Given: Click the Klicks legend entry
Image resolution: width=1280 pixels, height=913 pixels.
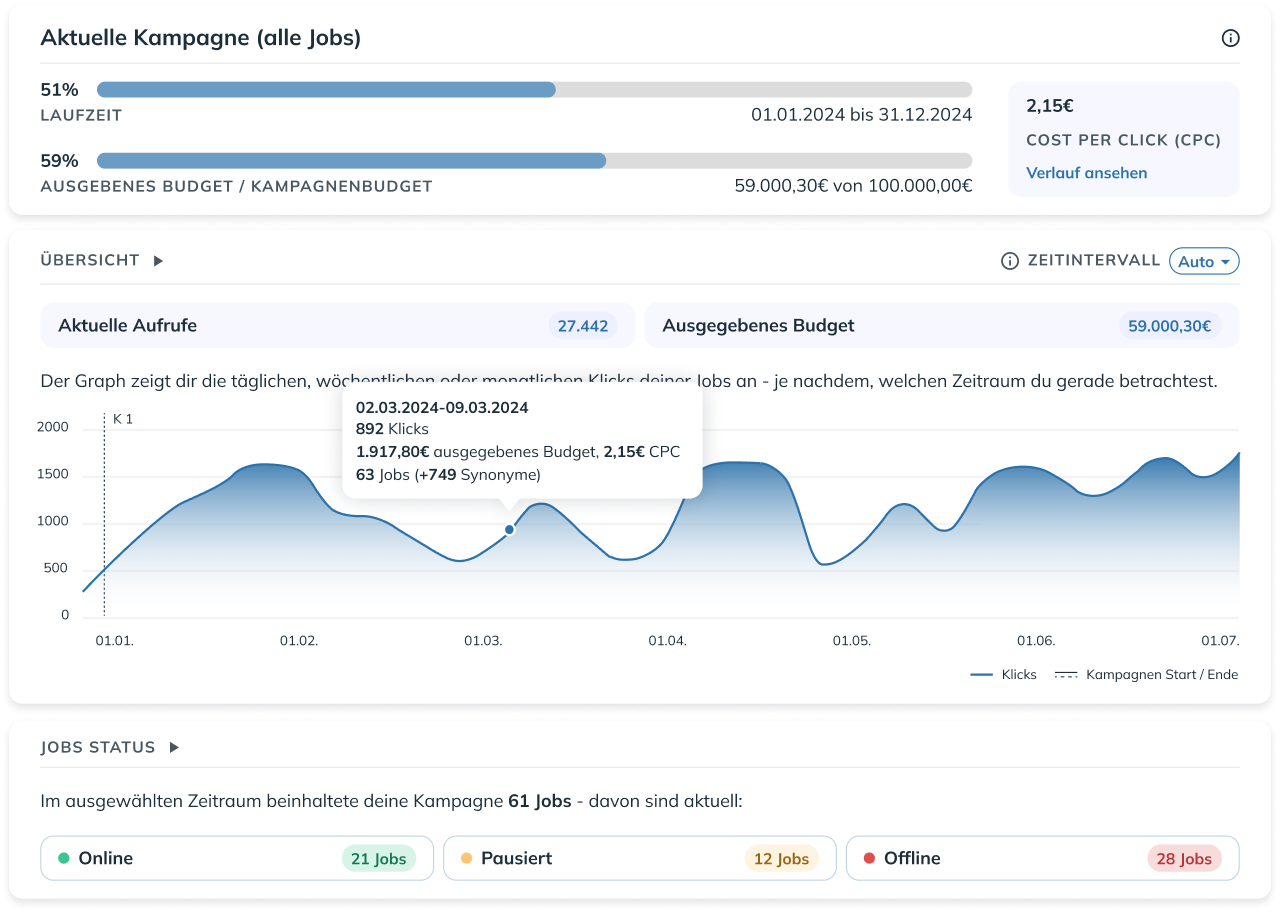Looking at the screenshot, I should tap(1004, 675).
